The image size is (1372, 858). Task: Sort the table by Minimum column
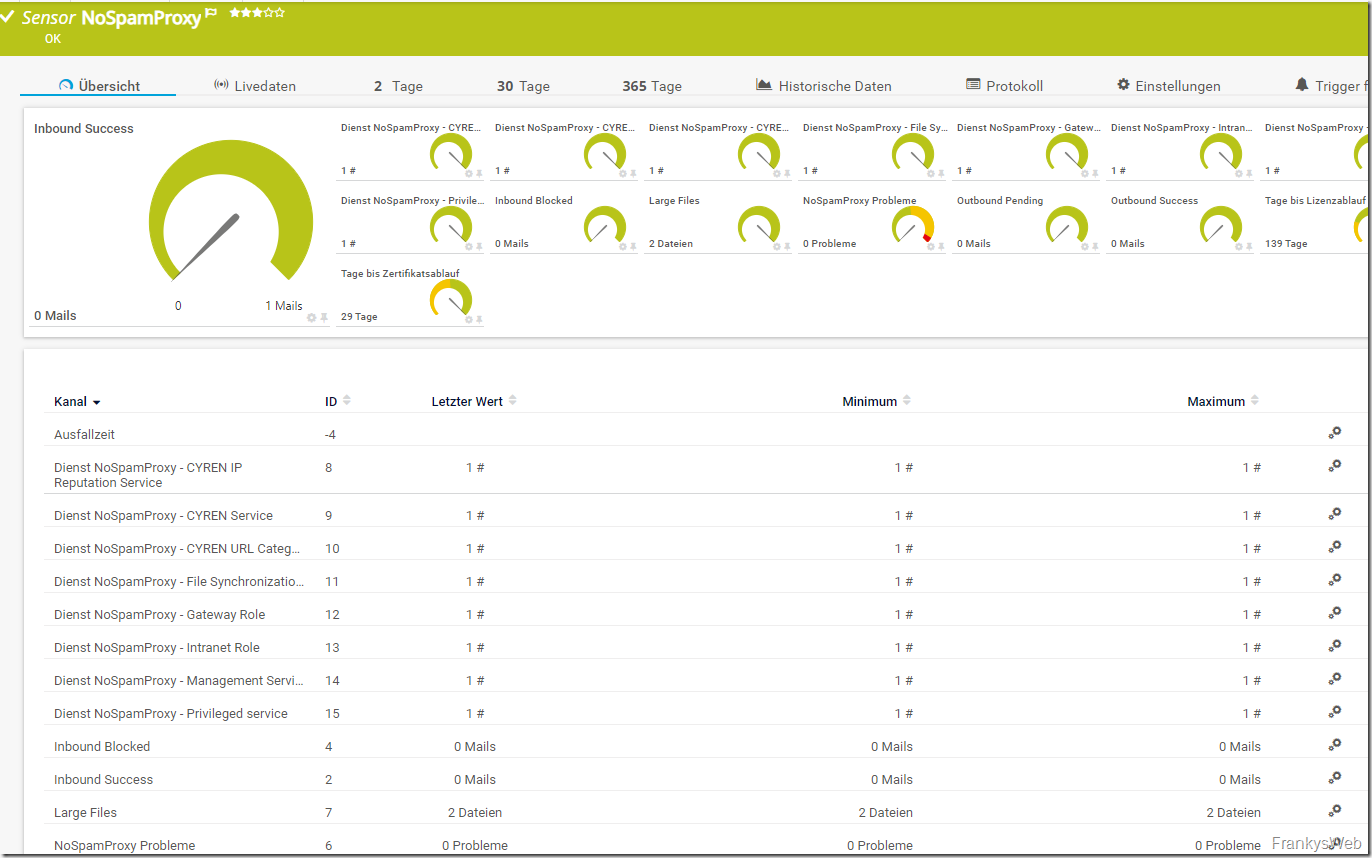point(876,401)
